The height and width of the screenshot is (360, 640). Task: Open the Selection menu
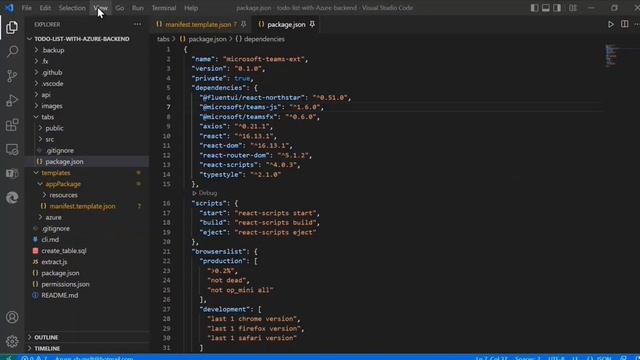tap(72, 8)
